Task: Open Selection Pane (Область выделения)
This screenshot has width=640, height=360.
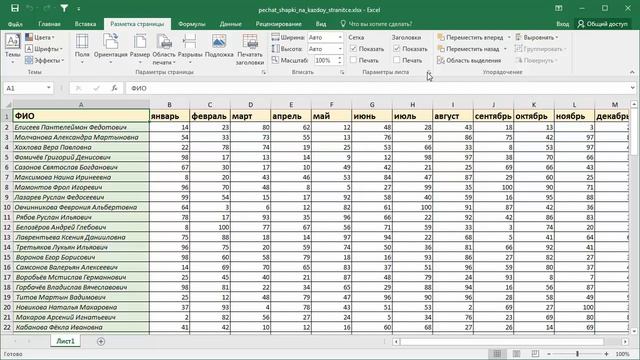Action: coord(469,60)
